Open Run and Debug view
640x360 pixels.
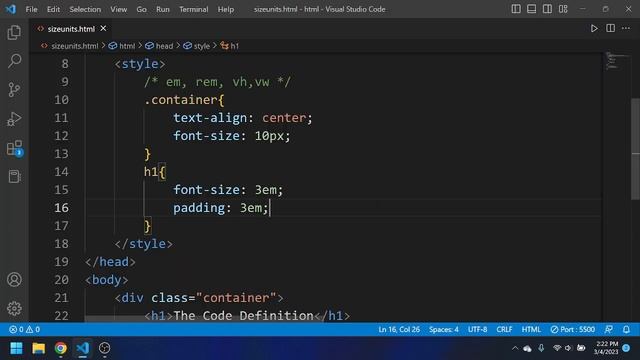[x=14, y=119]
